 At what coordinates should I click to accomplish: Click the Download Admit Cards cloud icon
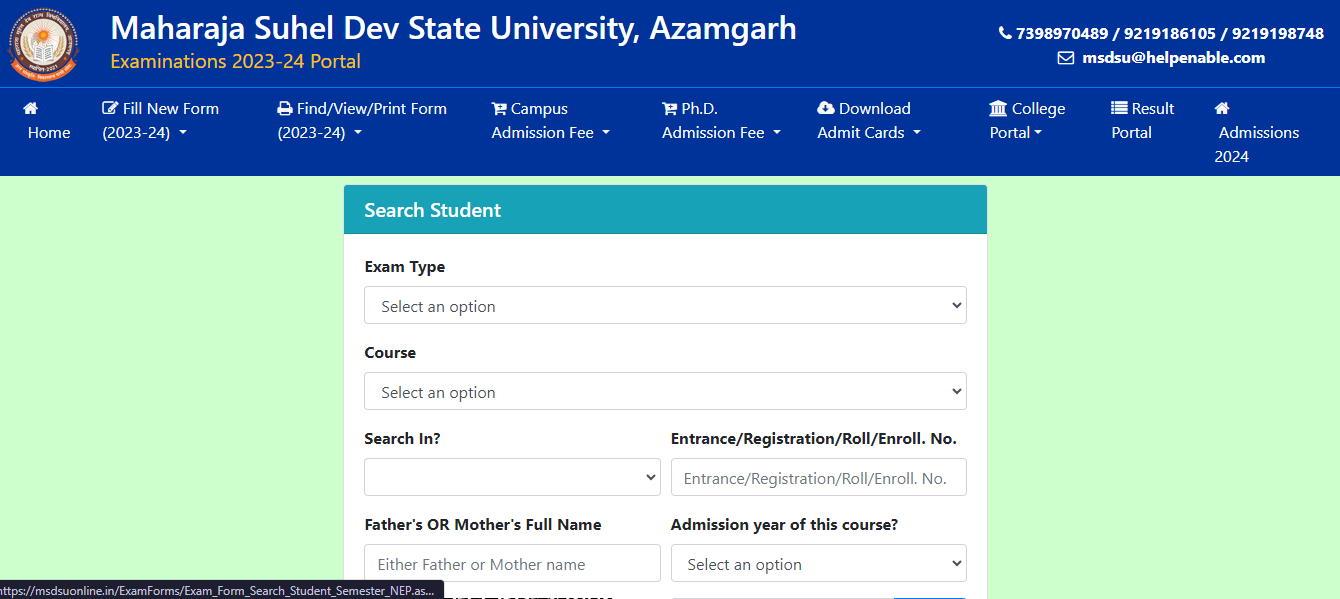(x=826, y=108)
